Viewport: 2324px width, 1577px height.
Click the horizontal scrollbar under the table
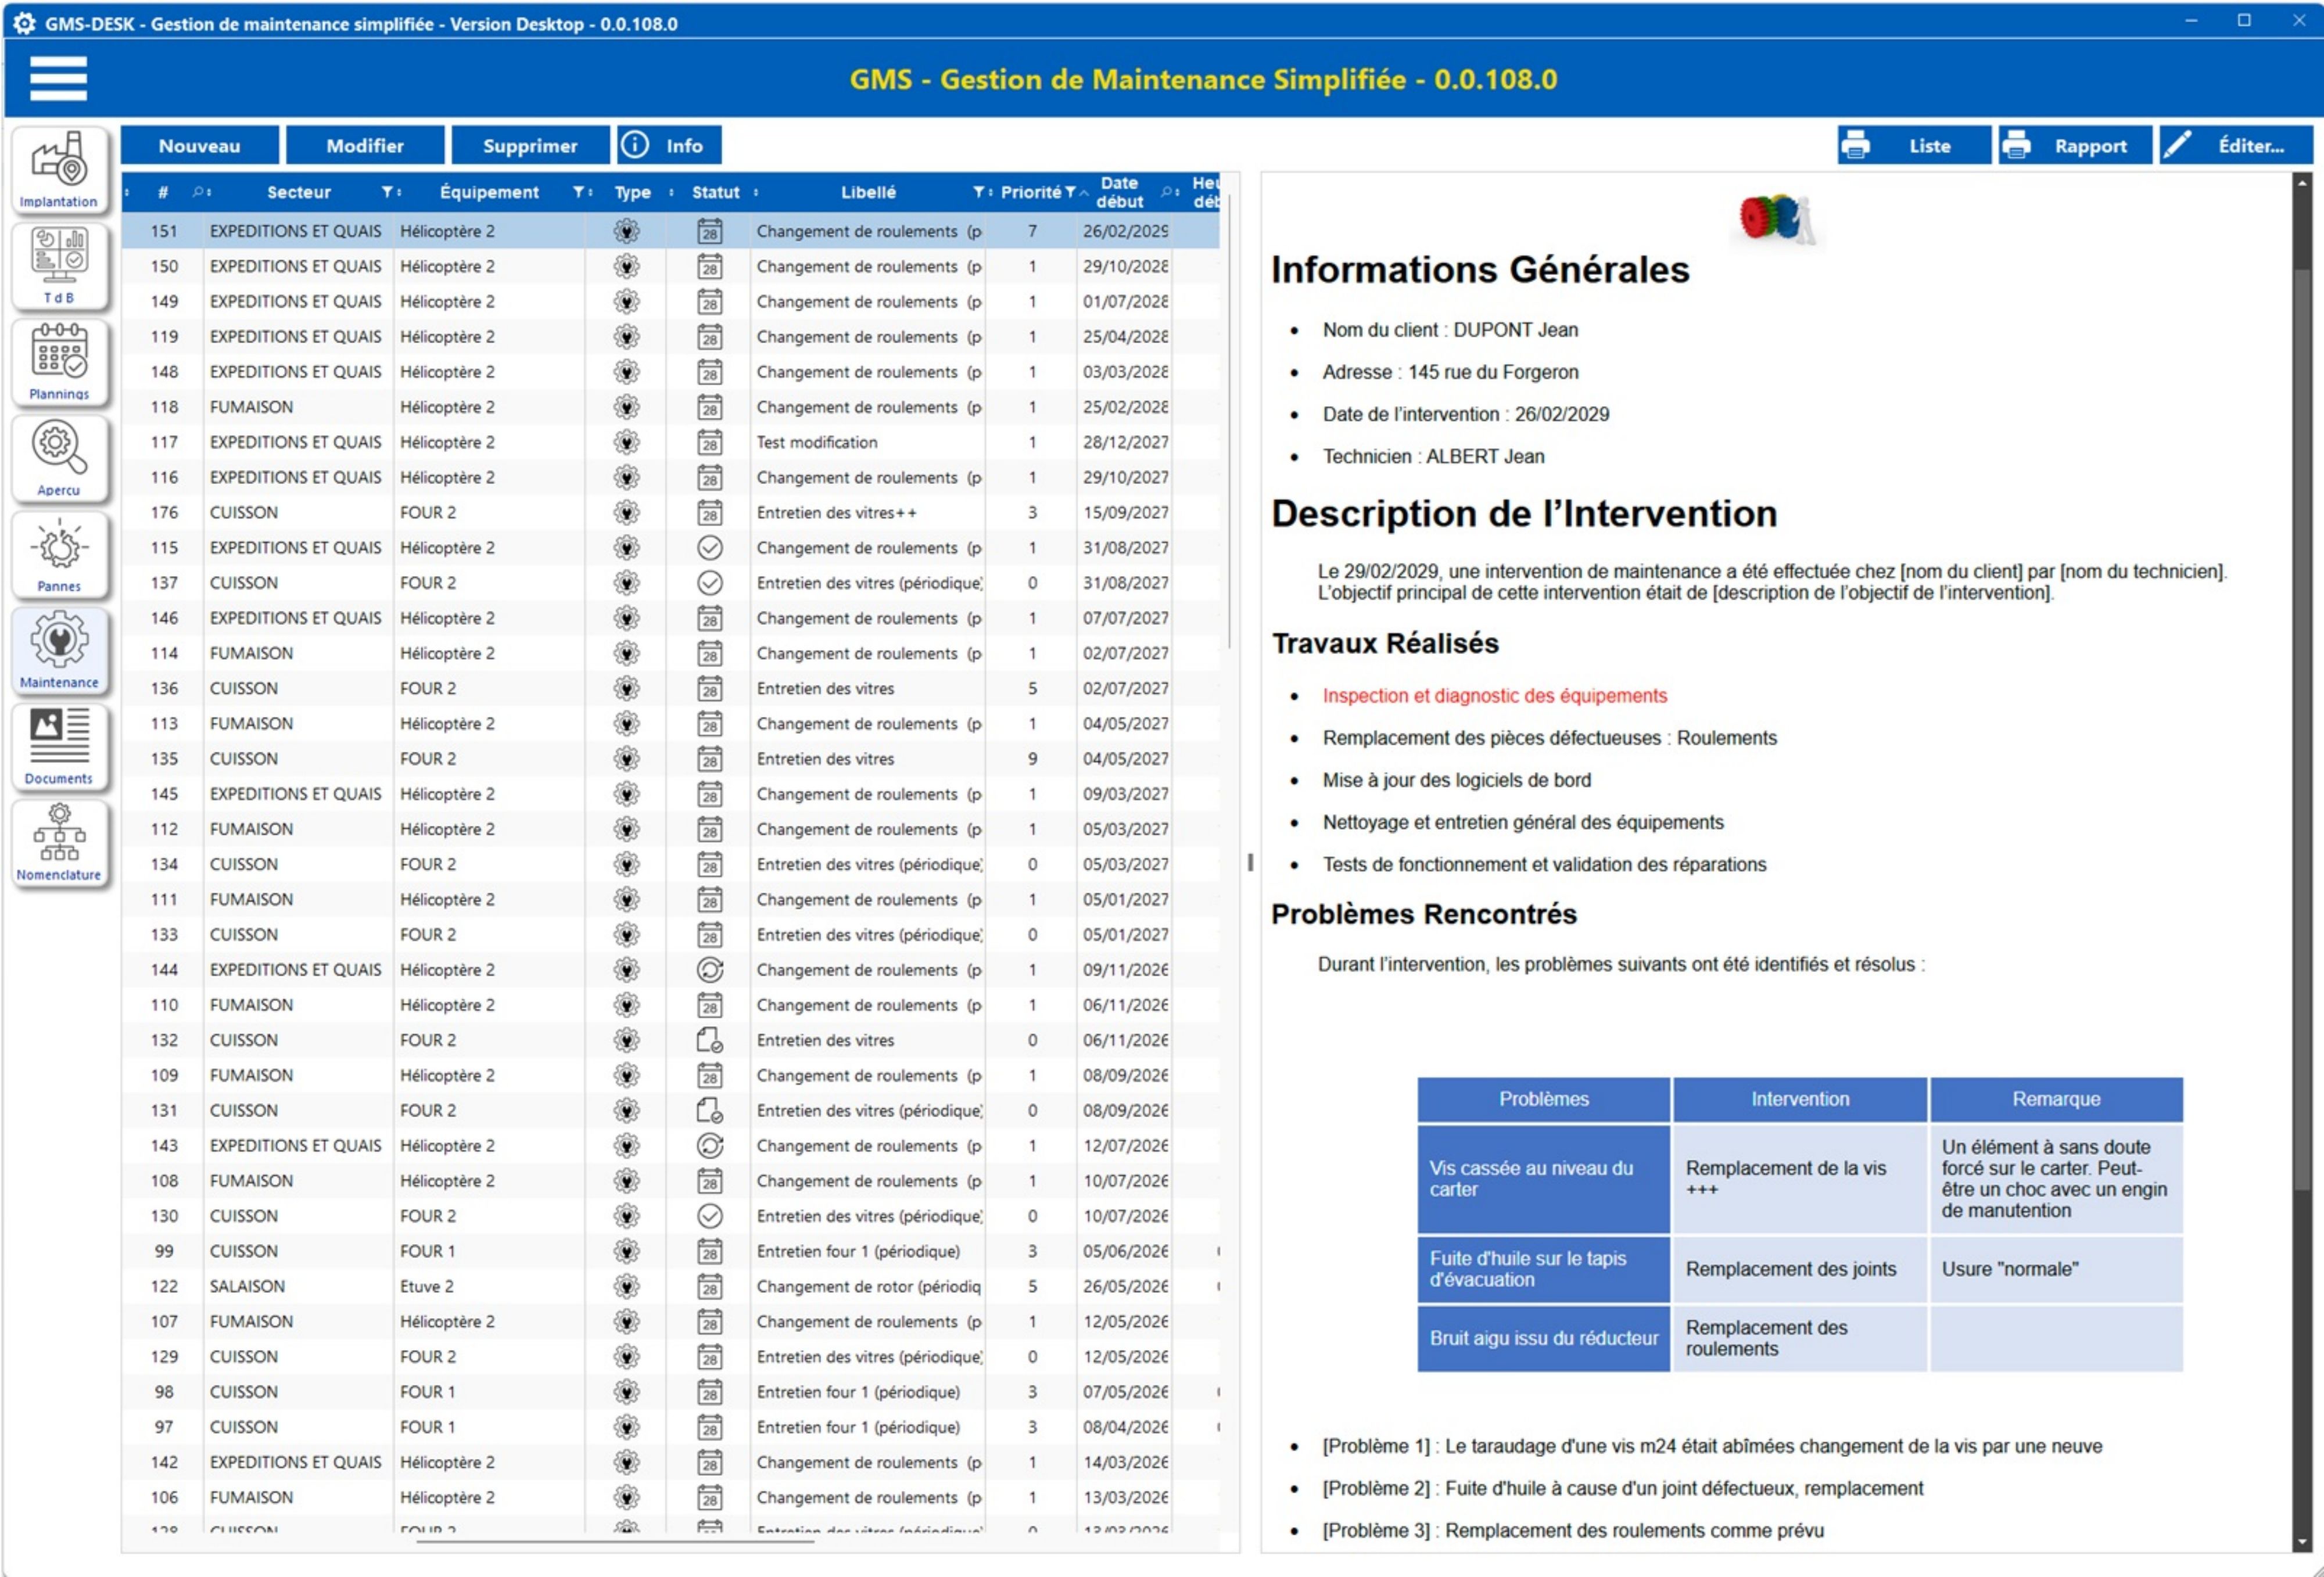(x=615, y=1542)
